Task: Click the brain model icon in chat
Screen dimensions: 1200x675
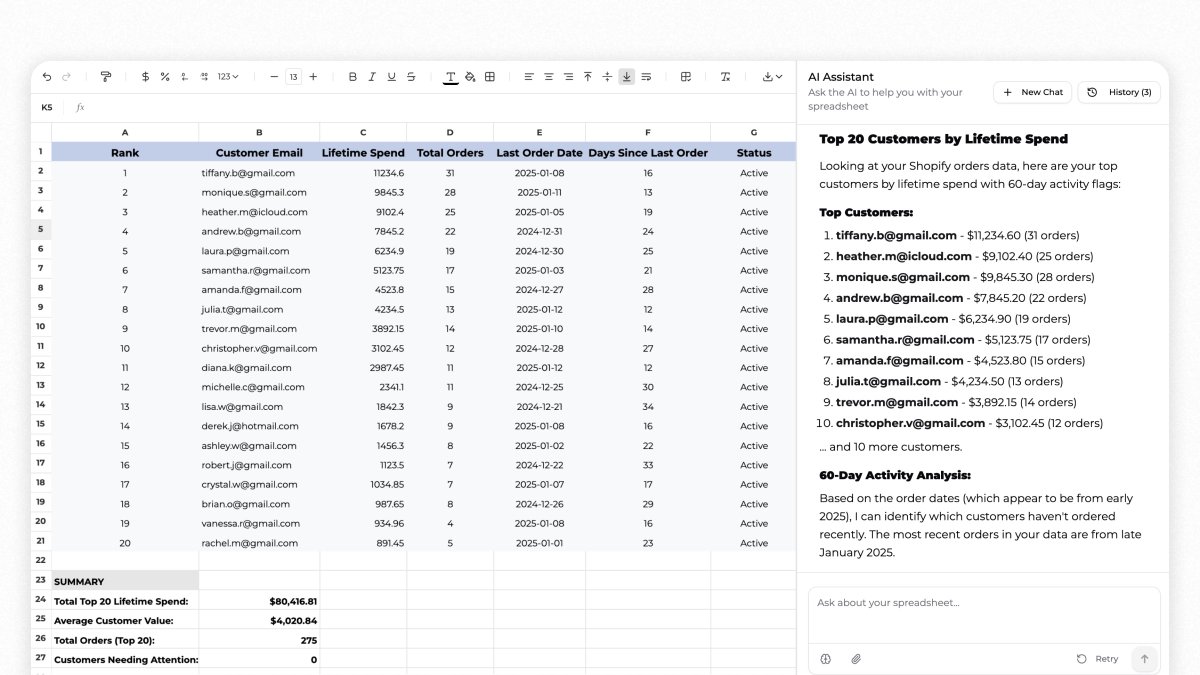Action: pos(826,659)
